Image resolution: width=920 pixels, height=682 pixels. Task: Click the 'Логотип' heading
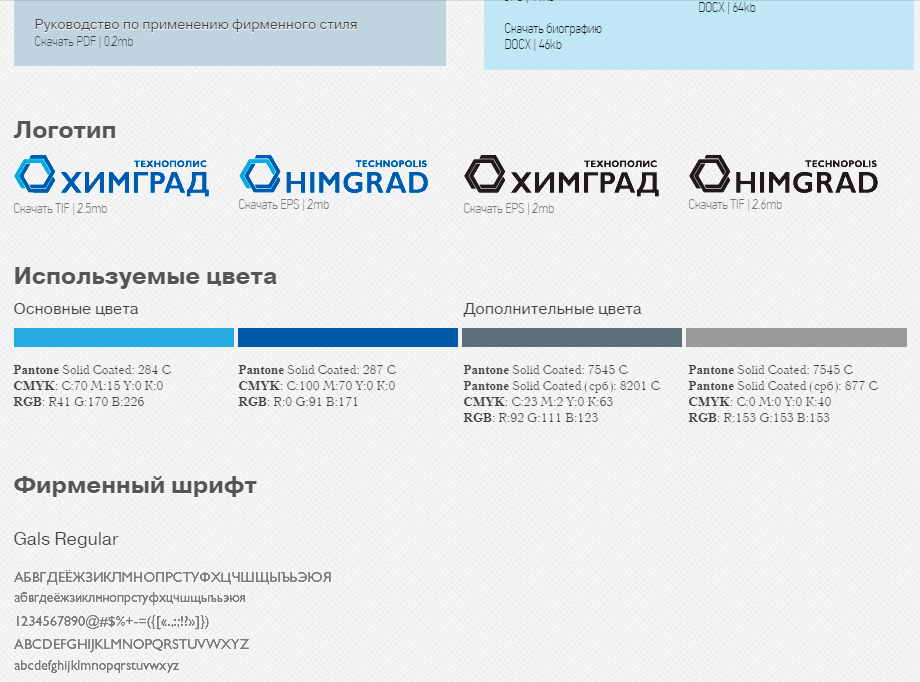65,130
